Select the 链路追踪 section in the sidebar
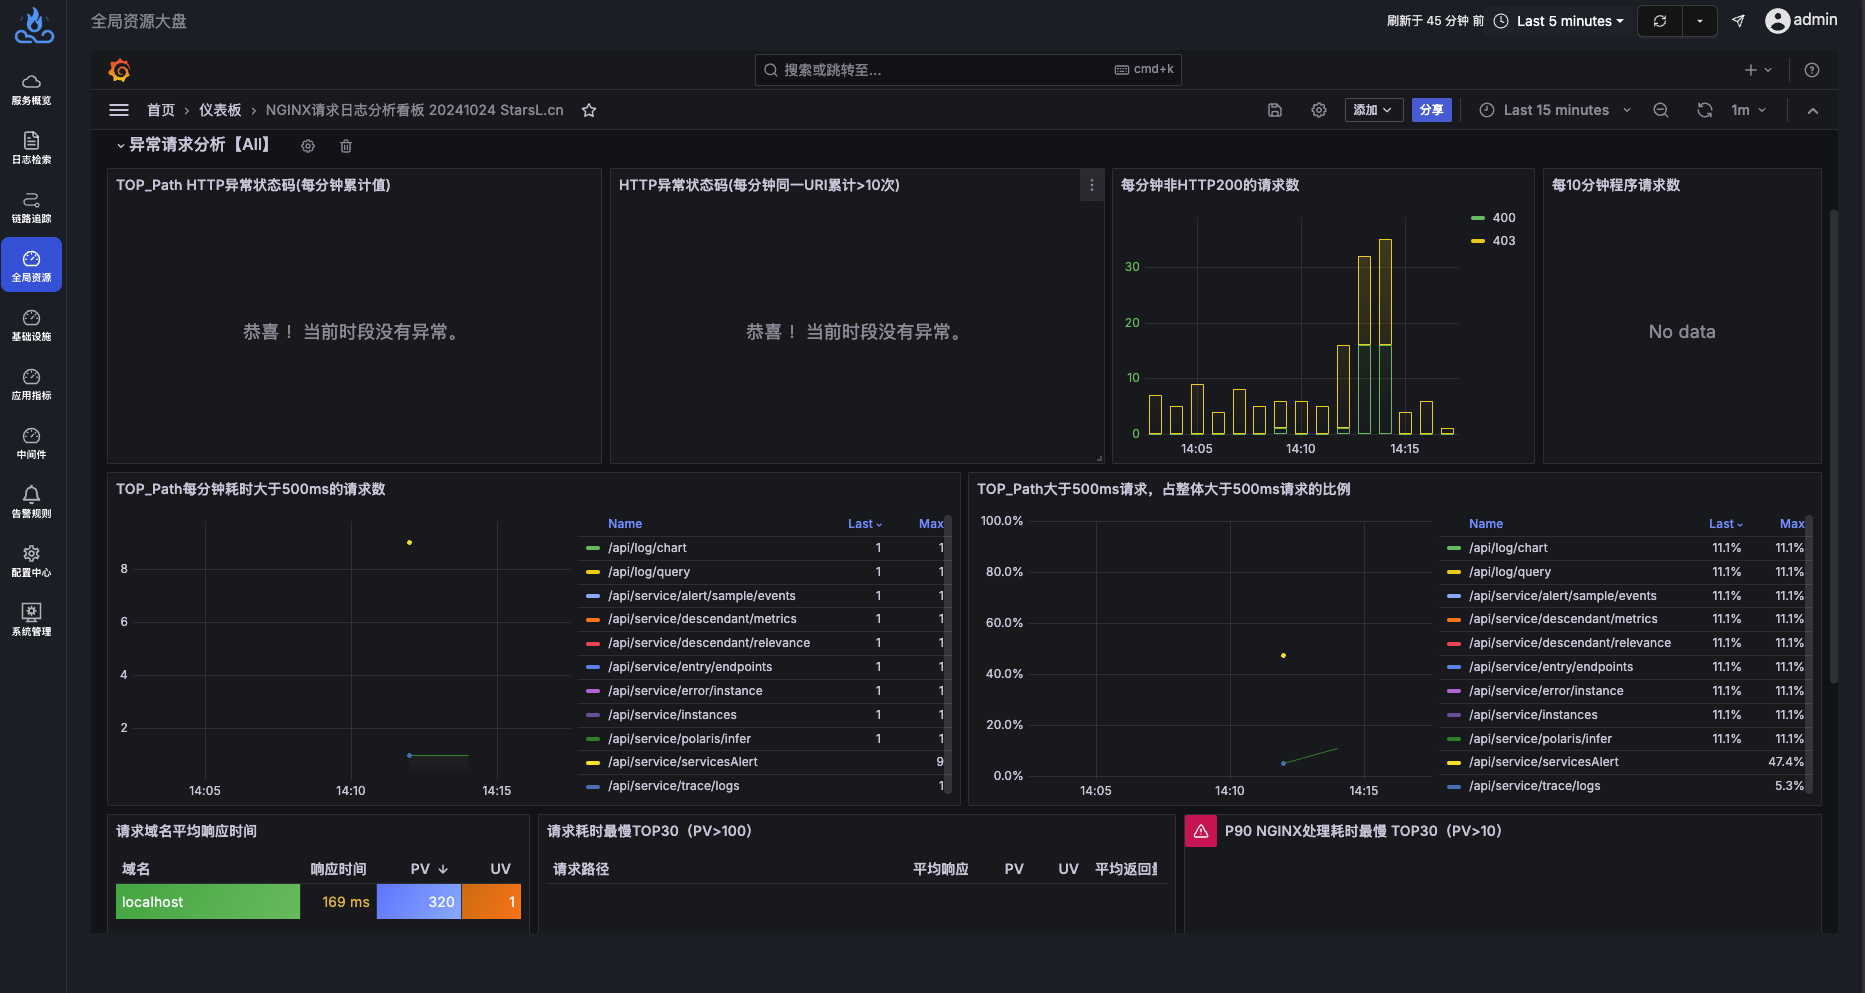The image size is (1865, 993). pyautogui.click(x=31, y=207)
